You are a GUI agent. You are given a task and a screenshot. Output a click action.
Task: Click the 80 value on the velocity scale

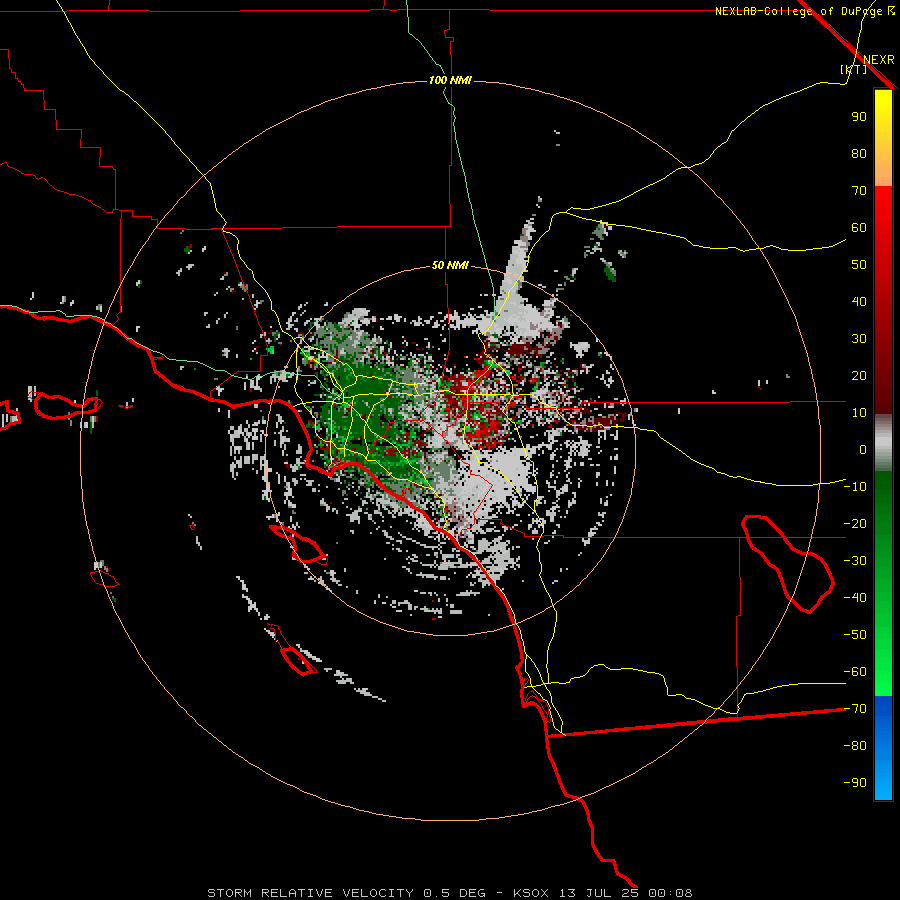pos(859,154)
